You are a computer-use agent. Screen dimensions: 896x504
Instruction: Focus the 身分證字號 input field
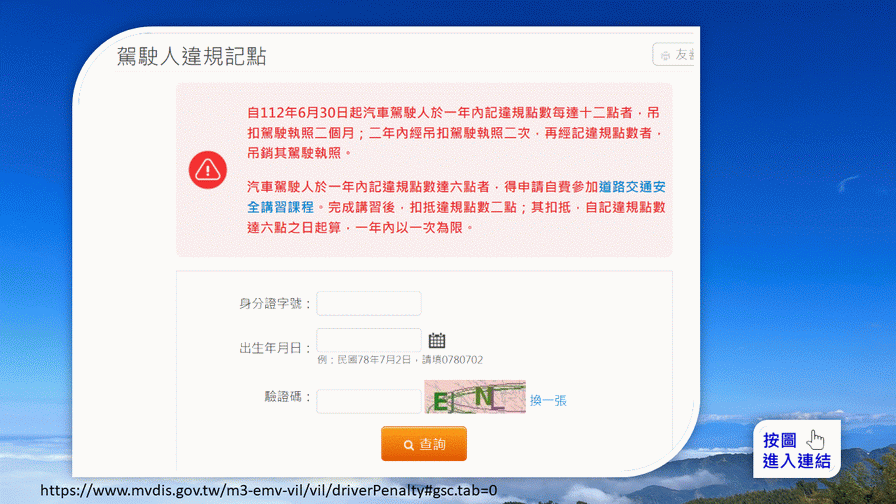(x=369, y=303)
